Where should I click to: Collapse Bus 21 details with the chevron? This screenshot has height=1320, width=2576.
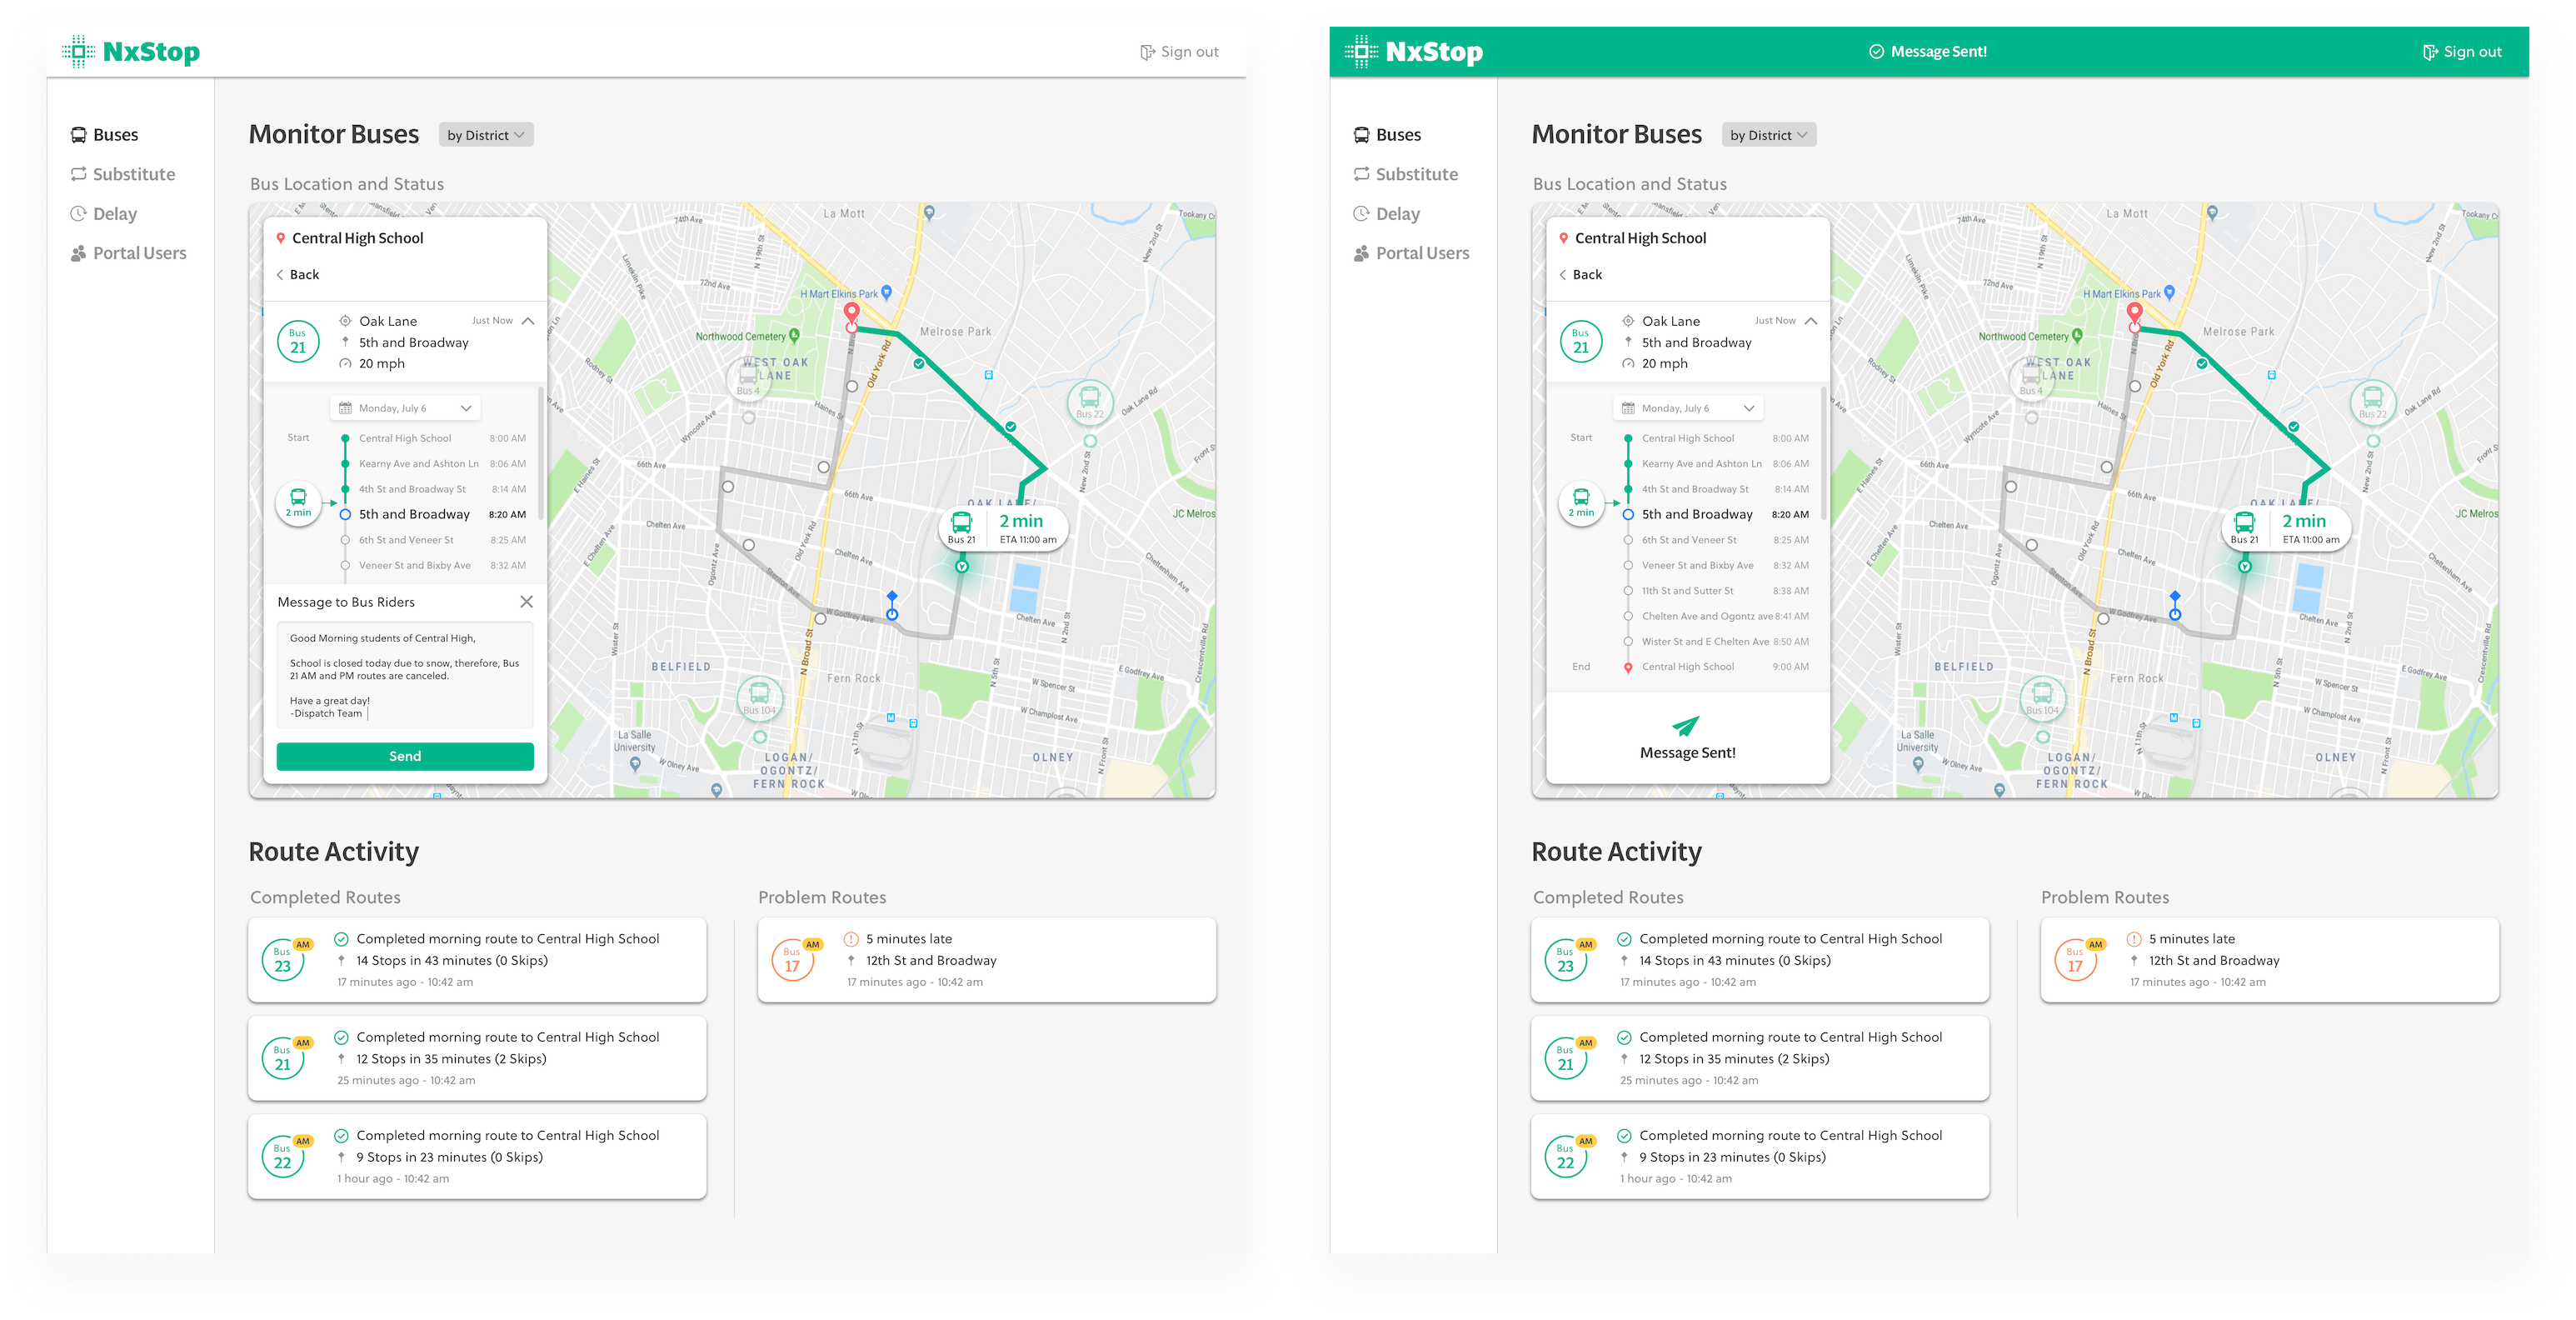click(528, 321)
